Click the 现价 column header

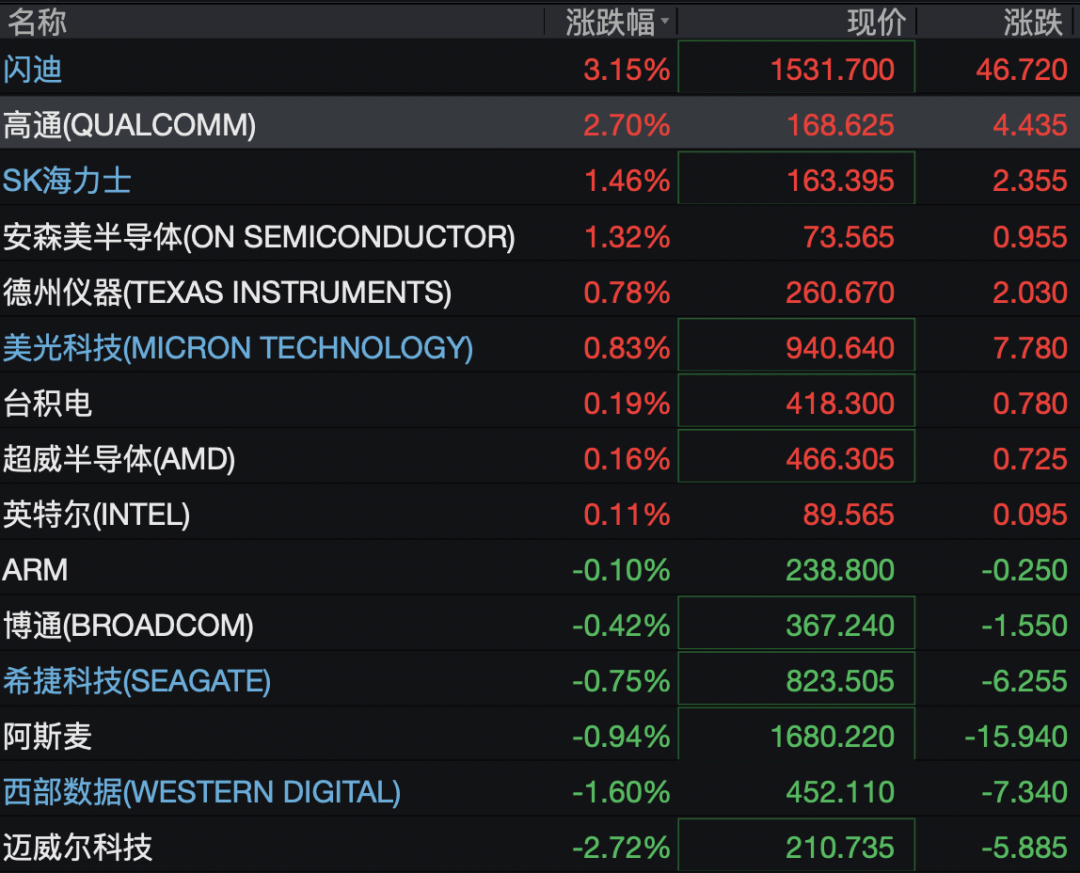coord(876,22)
